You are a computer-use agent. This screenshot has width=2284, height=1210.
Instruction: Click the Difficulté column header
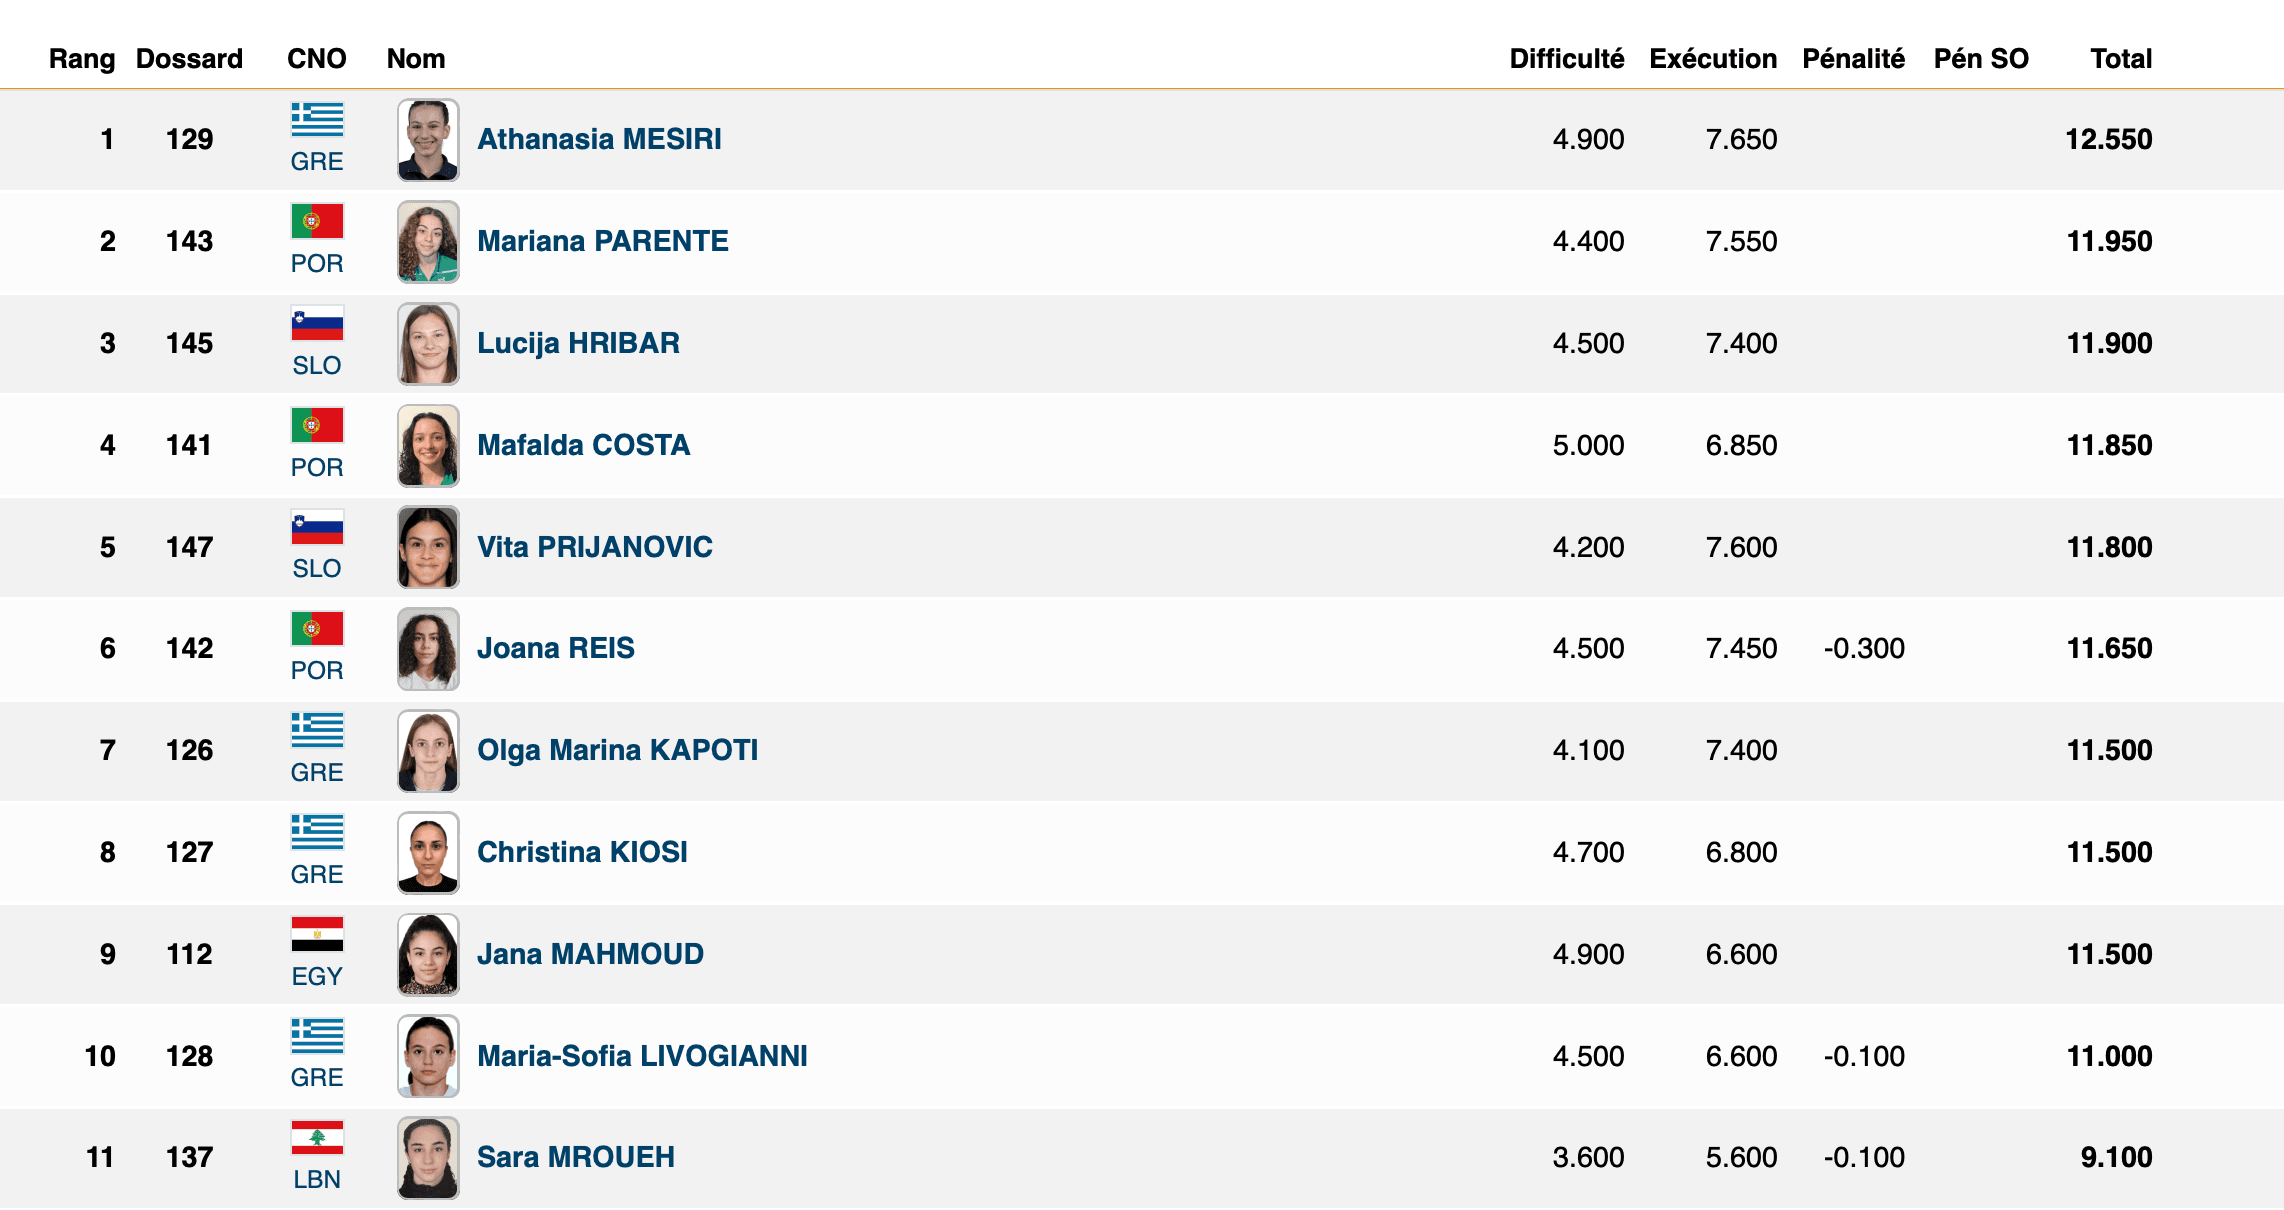(x=1566, y=59)
